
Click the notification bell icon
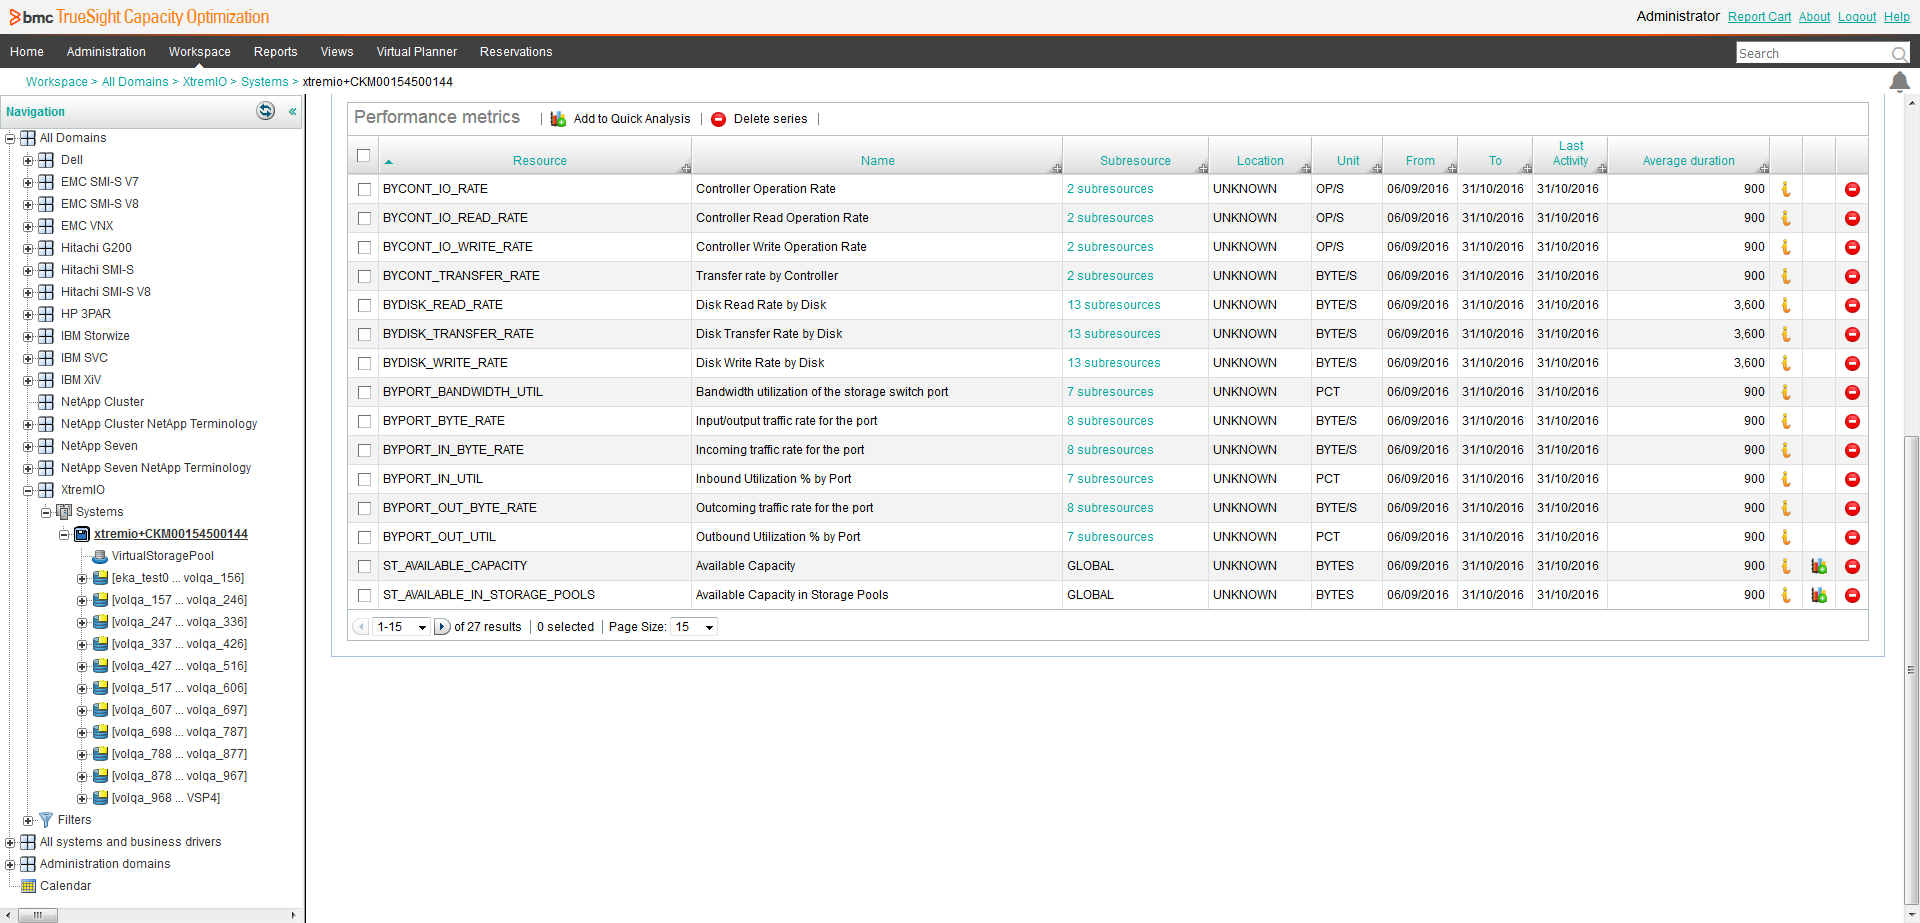click(1899, 82)
